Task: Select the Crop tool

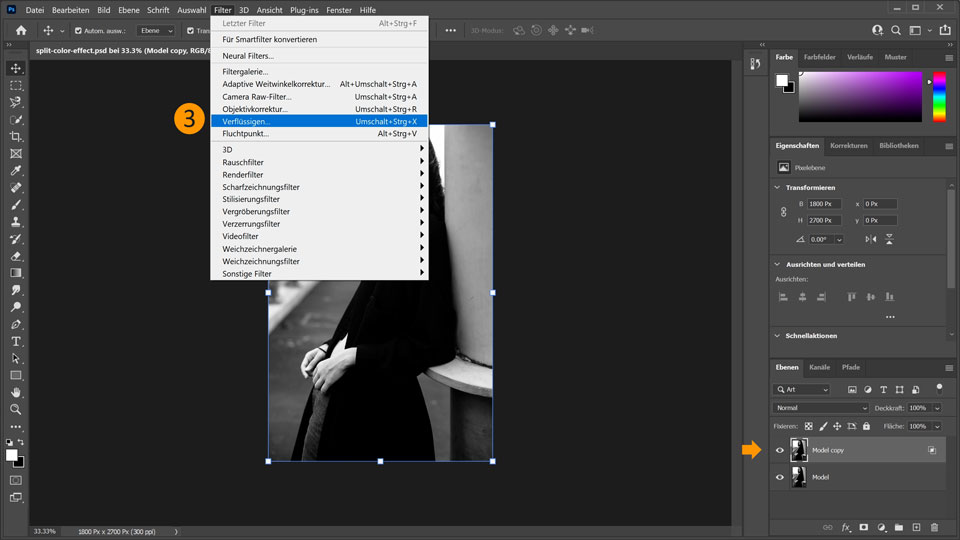Action: point(16,137)
